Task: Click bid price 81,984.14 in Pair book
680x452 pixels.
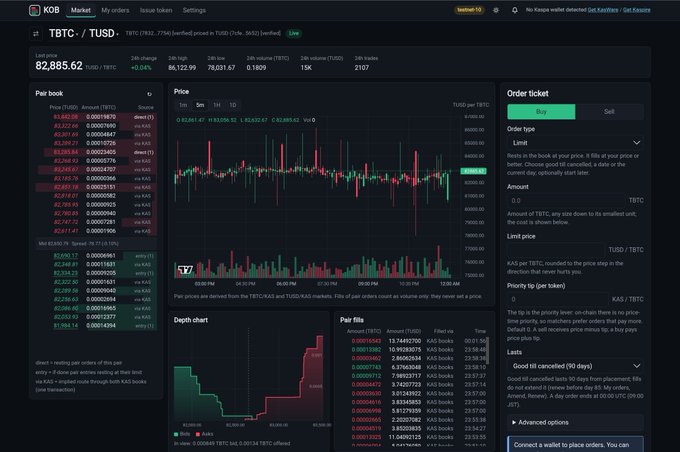Action: pyautogui.click(x=65, y=326)
